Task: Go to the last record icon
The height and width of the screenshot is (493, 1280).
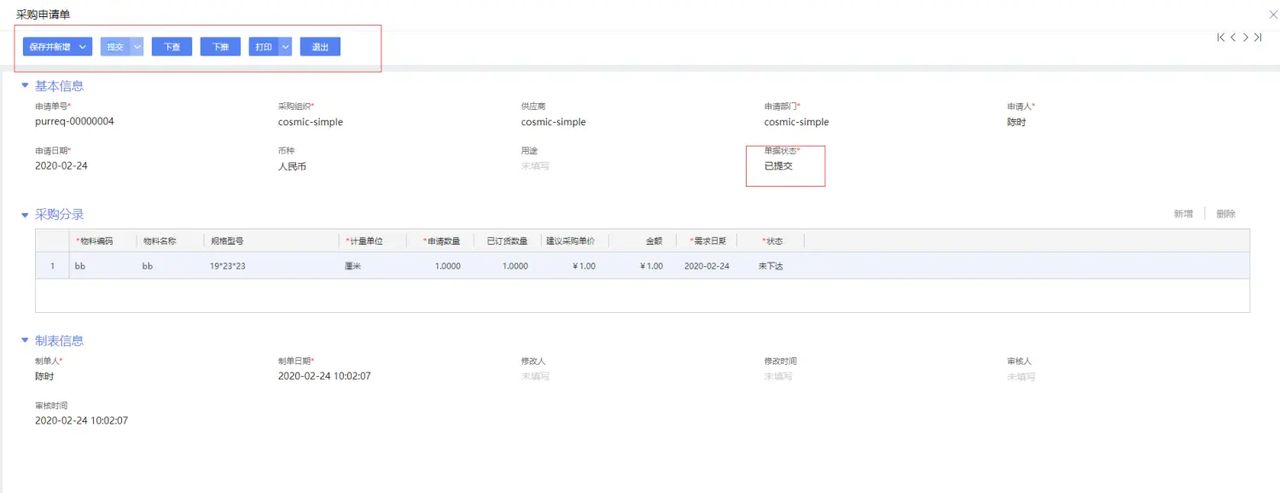Action: [x=1259, y=37]
